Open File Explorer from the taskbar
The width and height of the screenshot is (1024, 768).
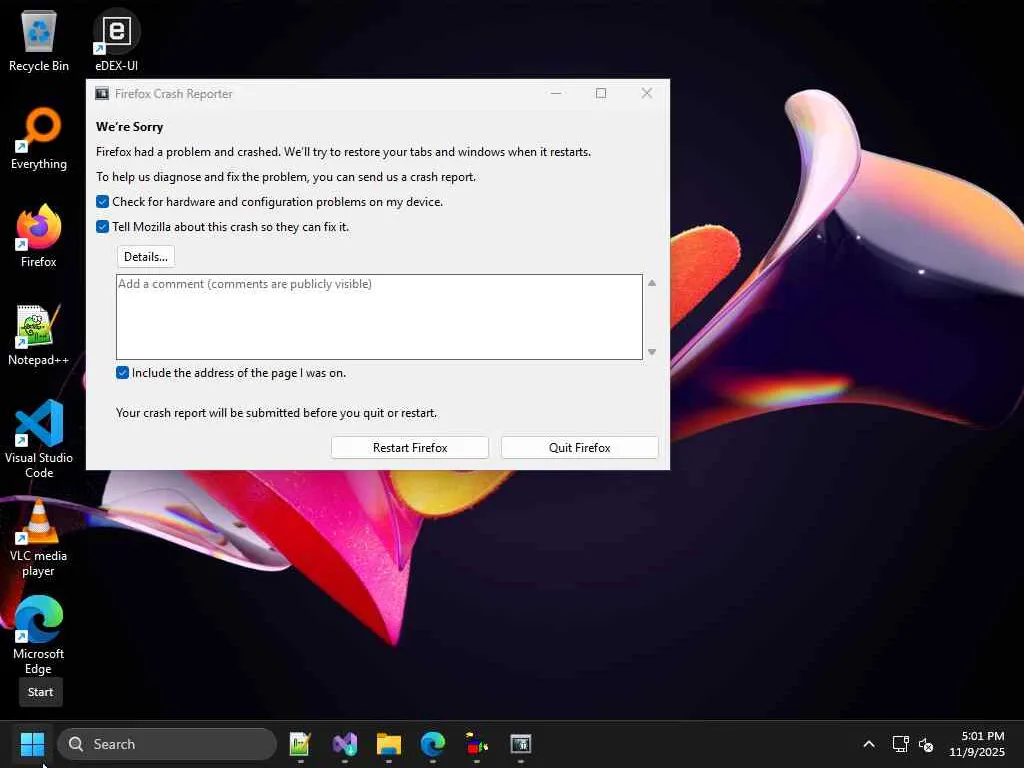389,744
